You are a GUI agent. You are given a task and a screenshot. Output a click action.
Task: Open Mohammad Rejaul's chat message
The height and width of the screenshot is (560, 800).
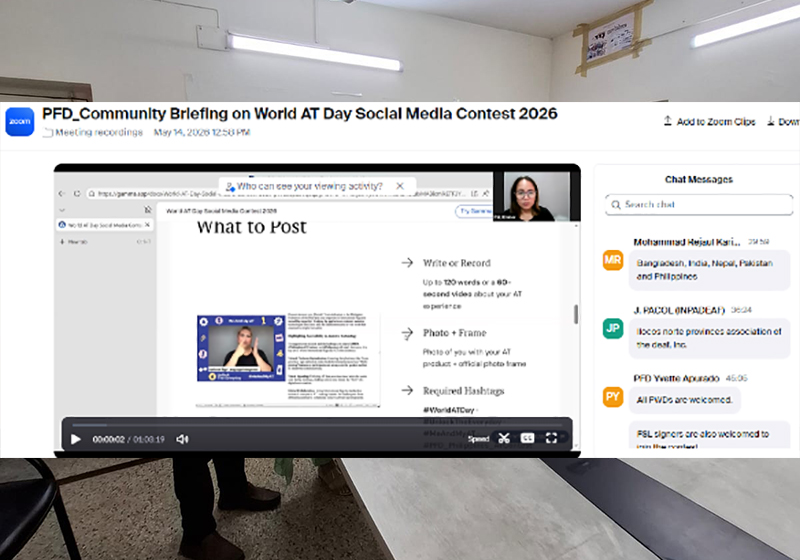[709, 270]
